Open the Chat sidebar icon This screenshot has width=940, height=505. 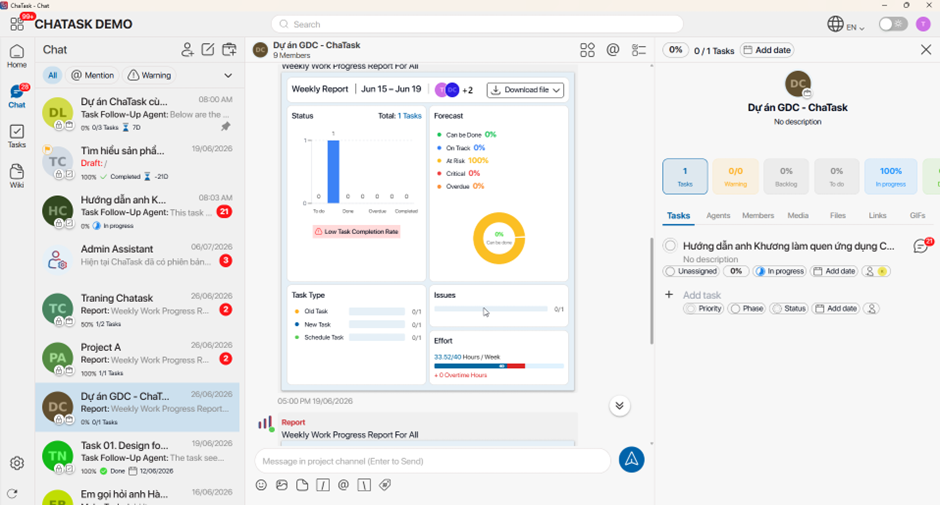(x=17, y=96)
